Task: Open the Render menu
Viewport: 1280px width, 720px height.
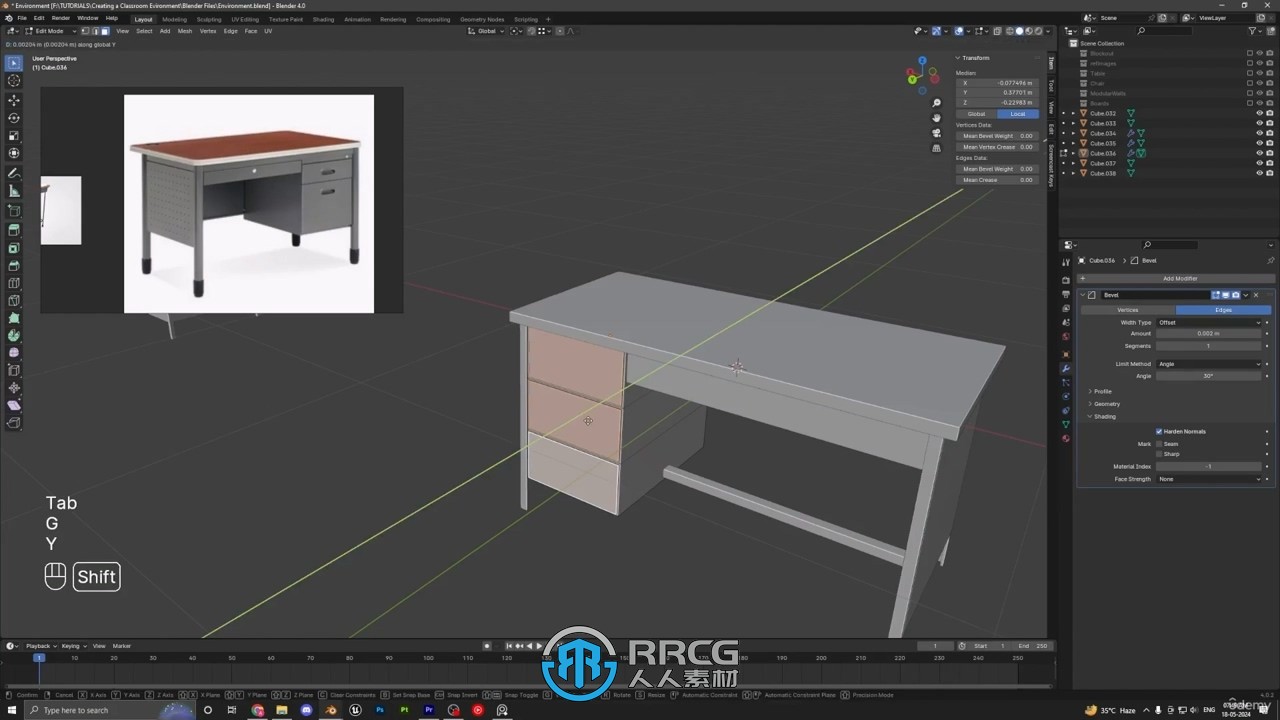Action: tap(61, 18)
